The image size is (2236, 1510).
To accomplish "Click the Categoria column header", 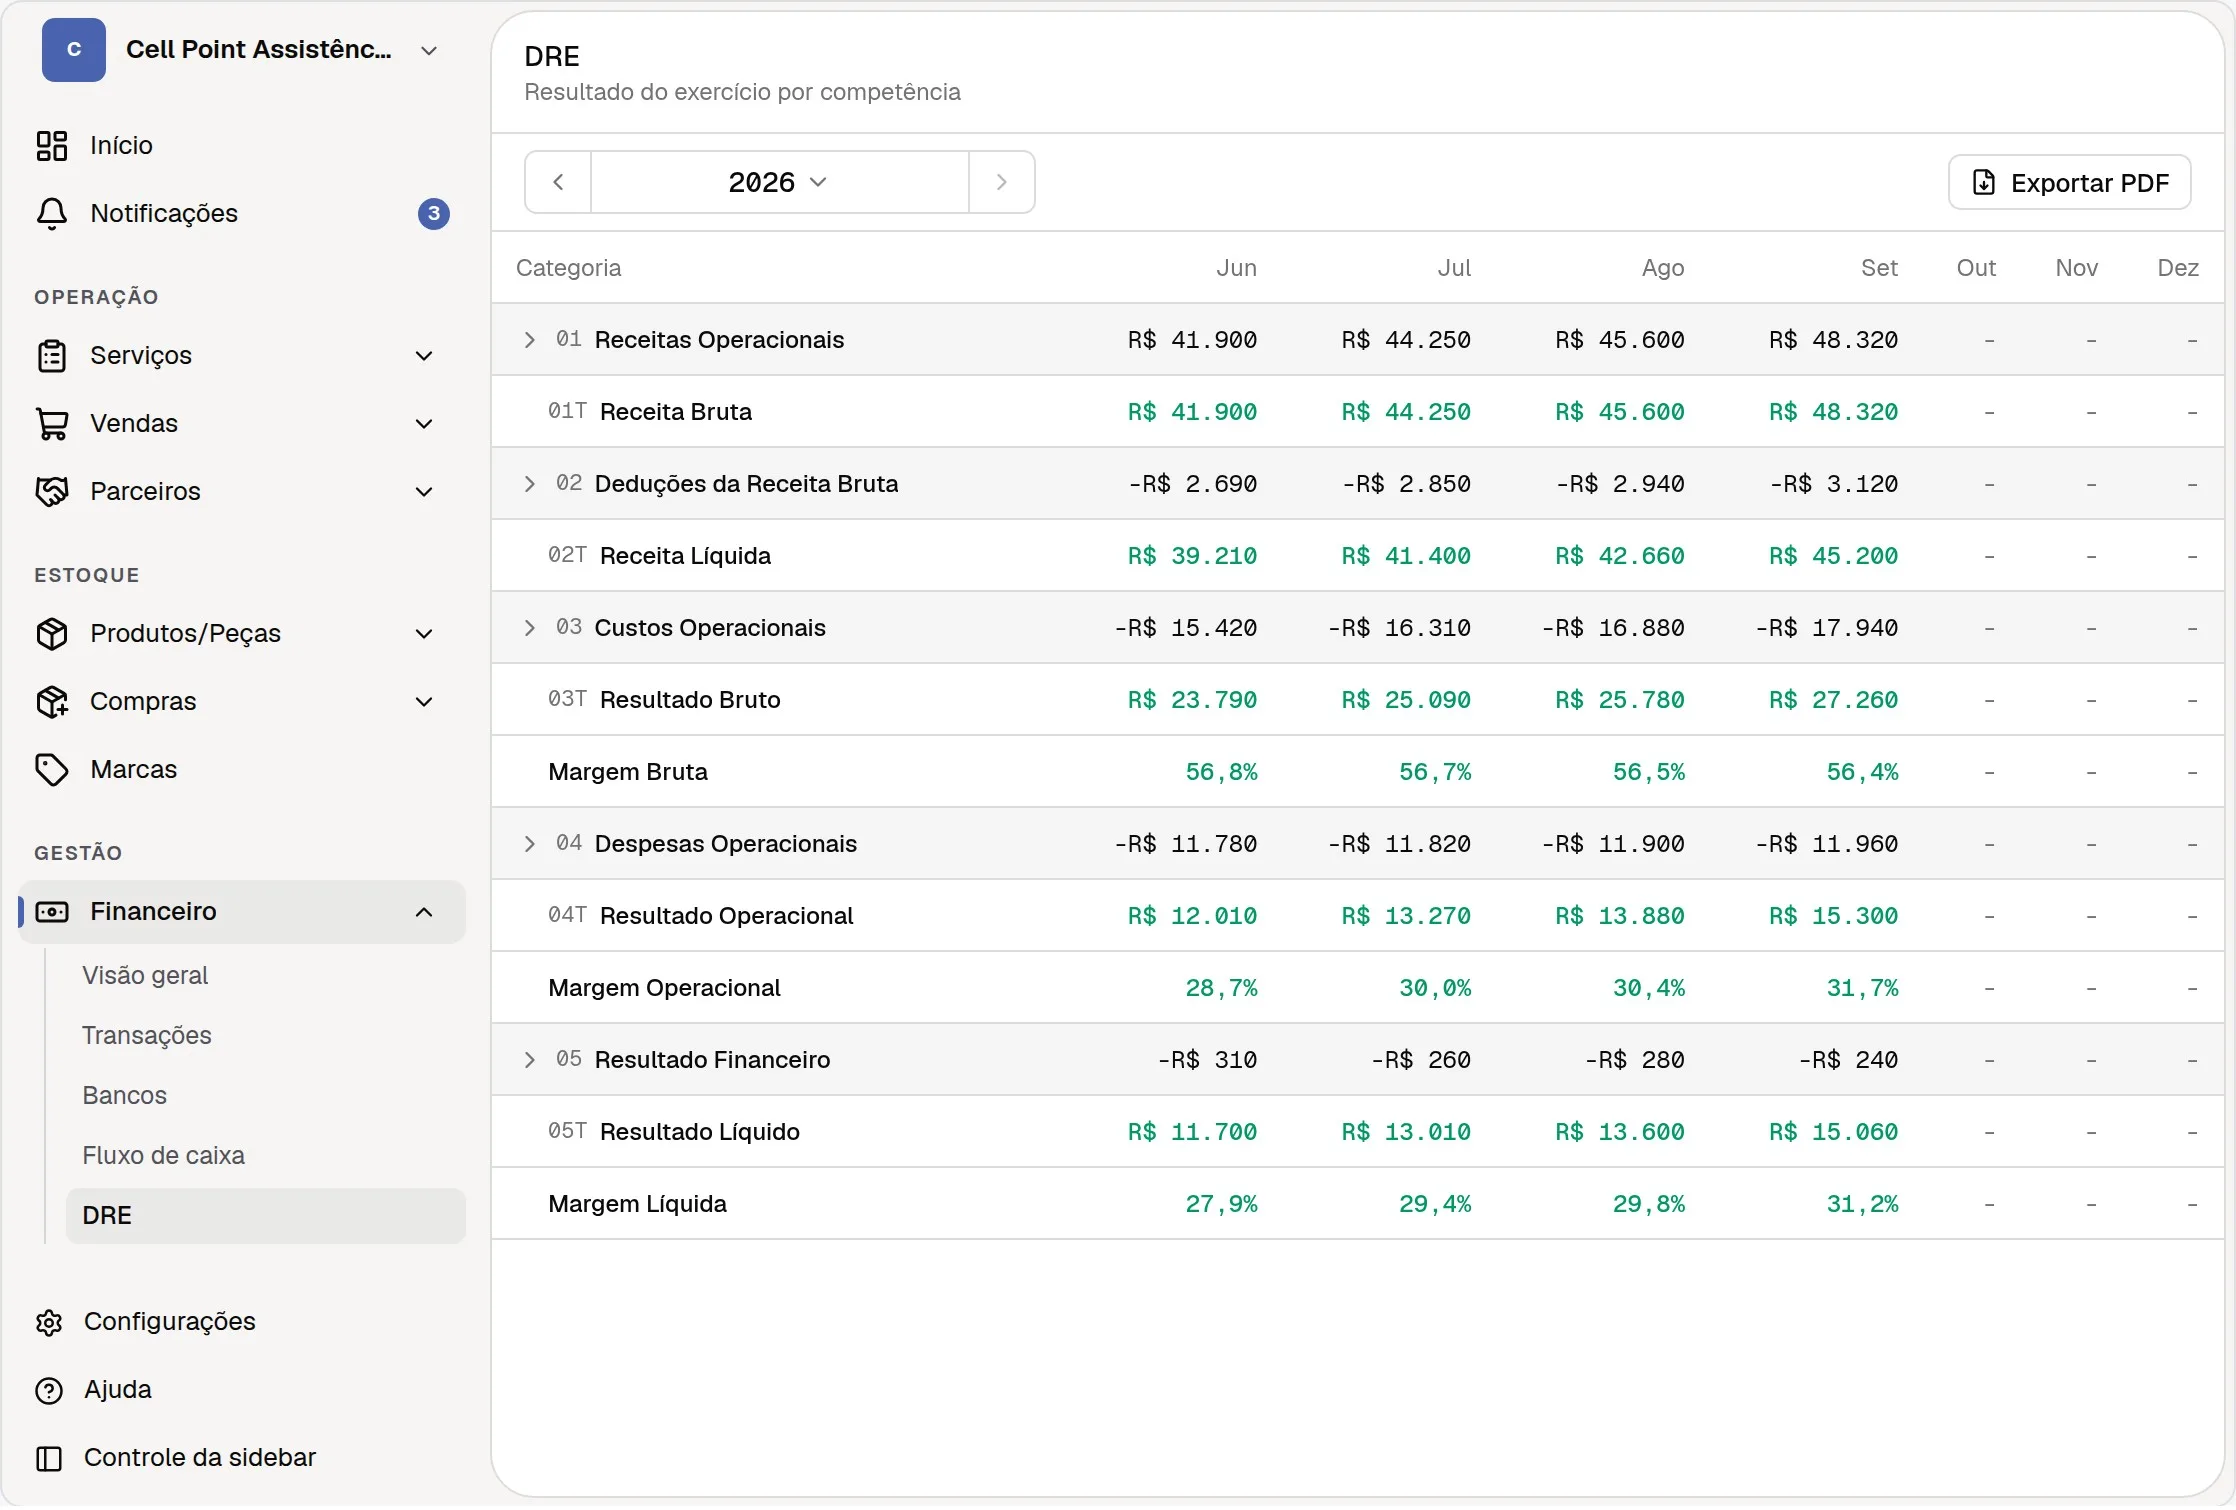I will pyautogui.click(x=568, y=268).
